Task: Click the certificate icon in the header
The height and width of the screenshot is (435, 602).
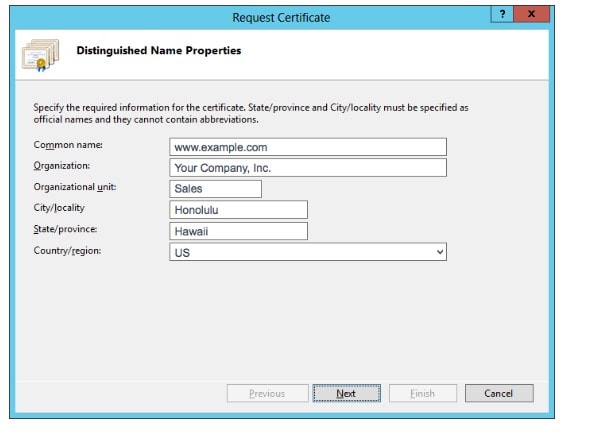Action: (40, 54)
